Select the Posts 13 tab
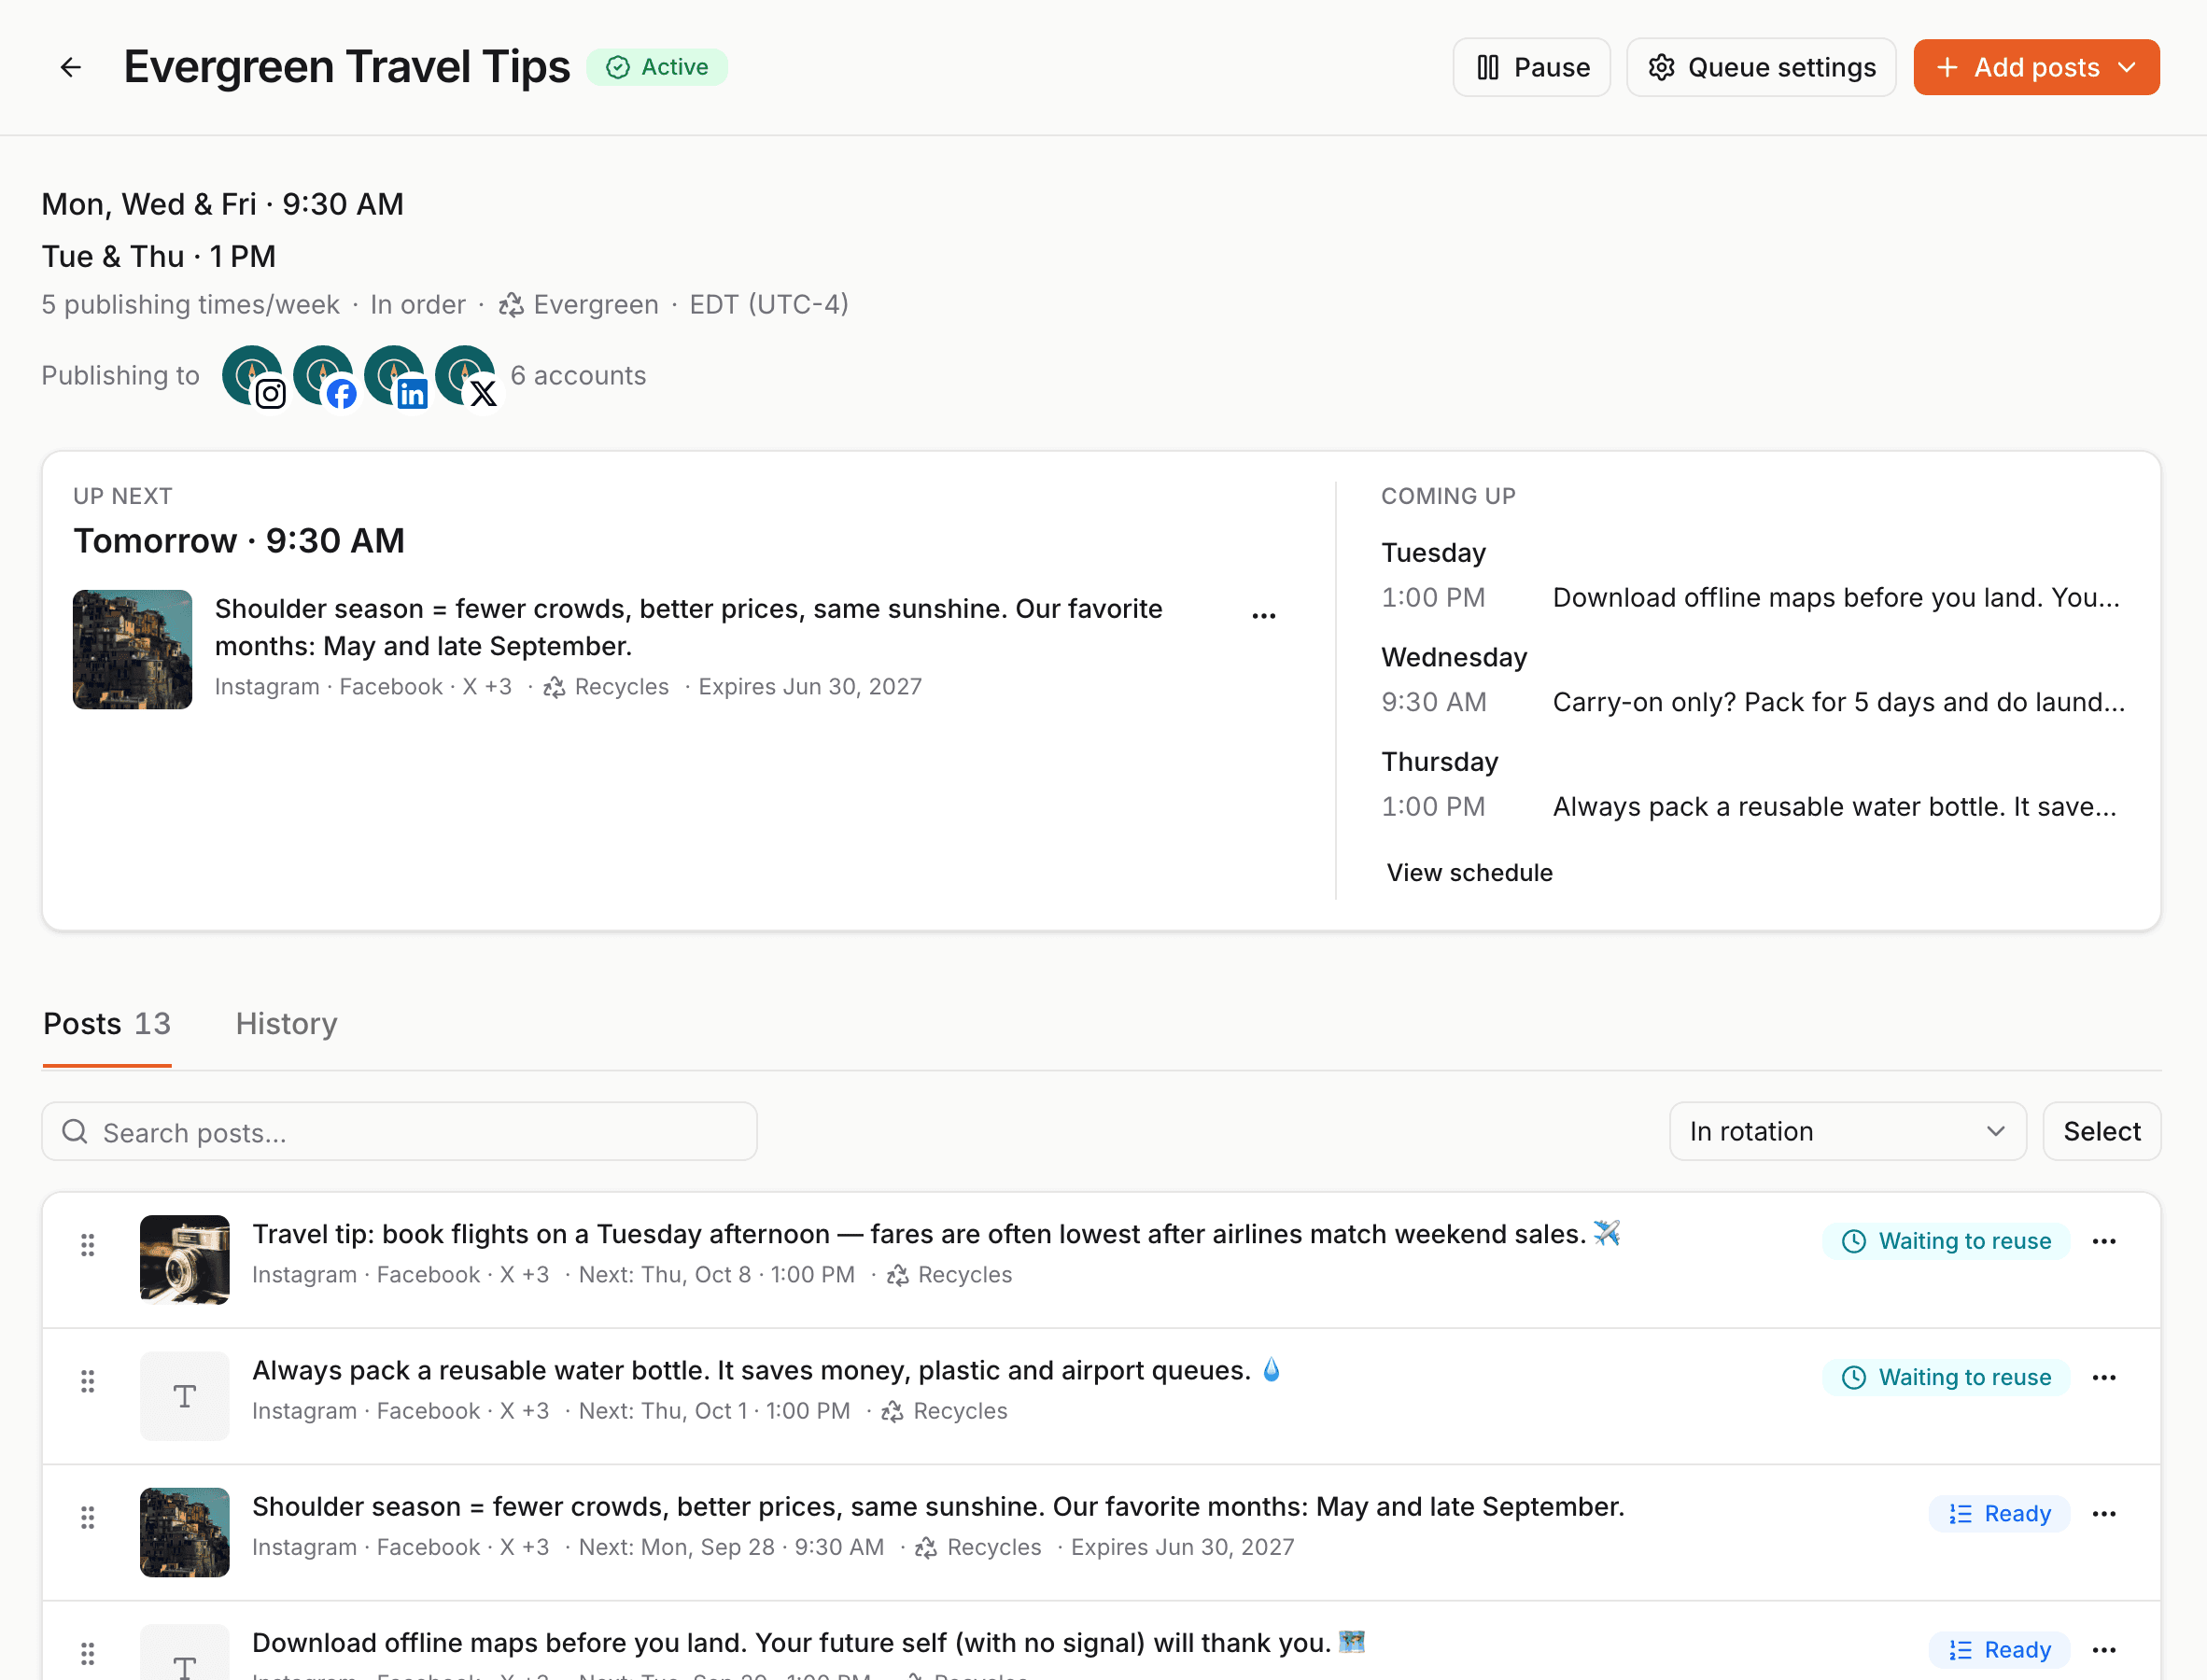This screenshot has width=2207, height=1680. [x=107, y=1024]
